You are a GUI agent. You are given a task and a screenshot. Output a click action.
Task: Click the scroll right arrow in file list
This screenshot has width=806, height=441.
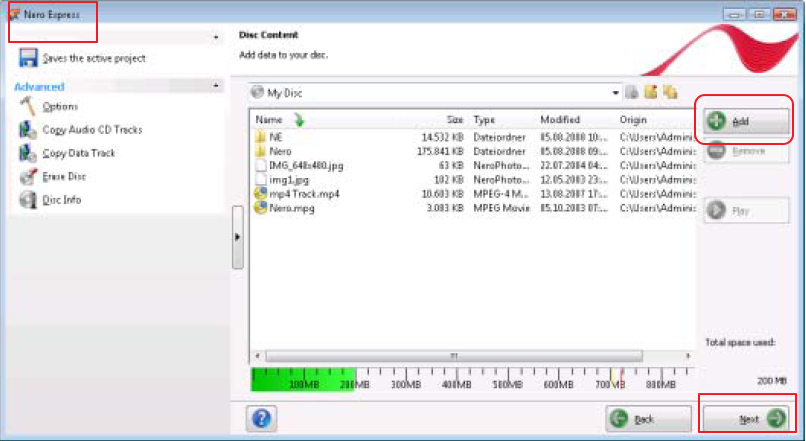point(687,356)
